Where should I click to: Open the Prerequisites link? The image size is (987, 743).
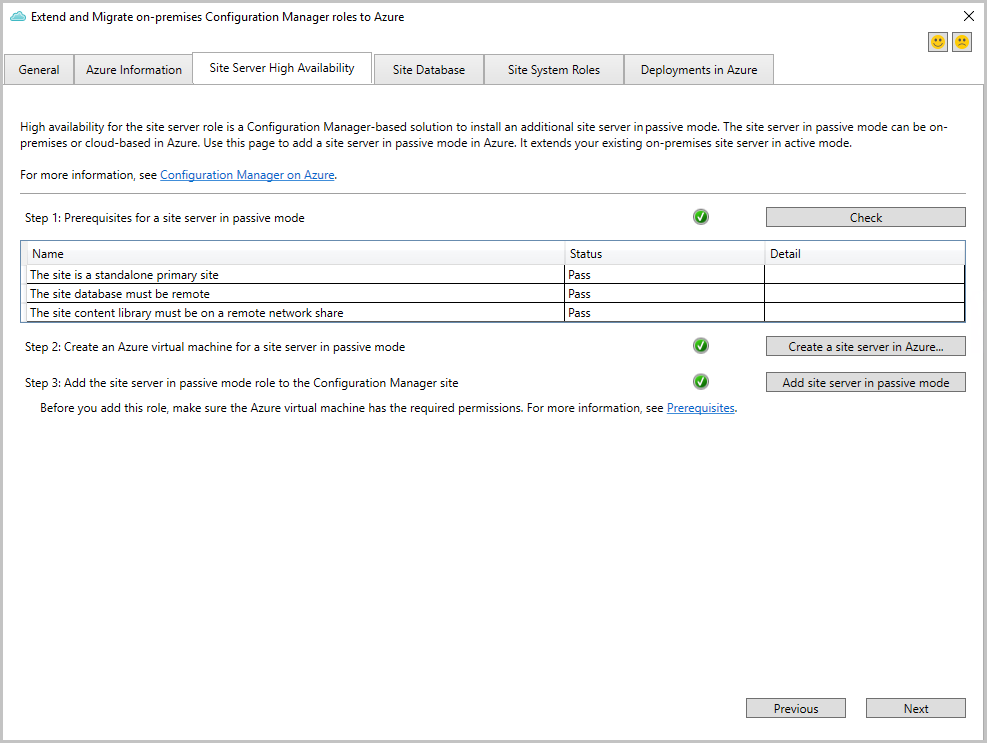[701, 408]
